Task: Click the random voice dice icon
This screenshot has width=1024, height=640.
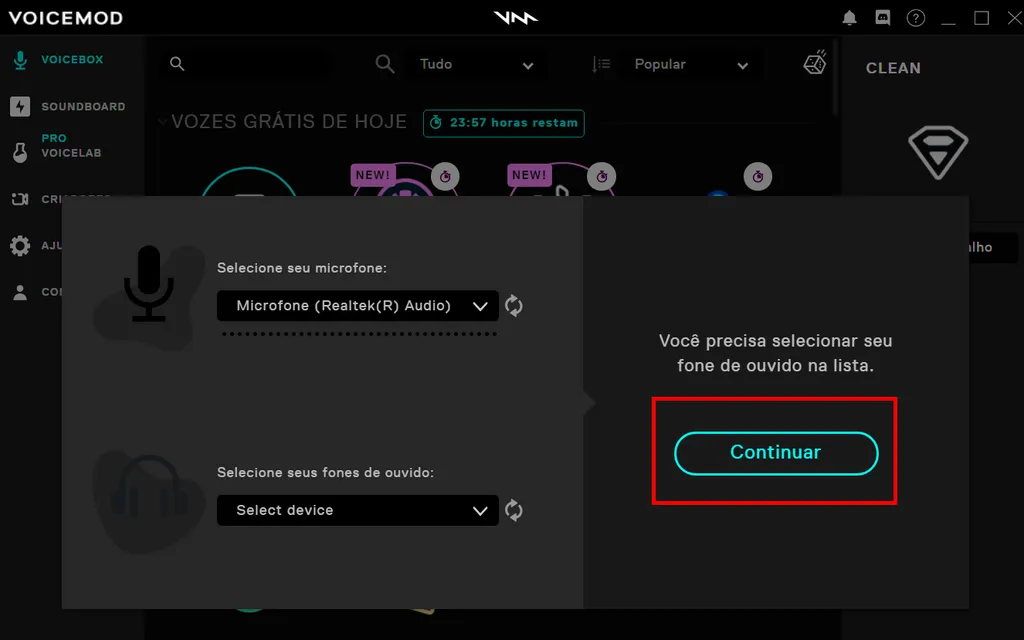Action: point(814,62)
